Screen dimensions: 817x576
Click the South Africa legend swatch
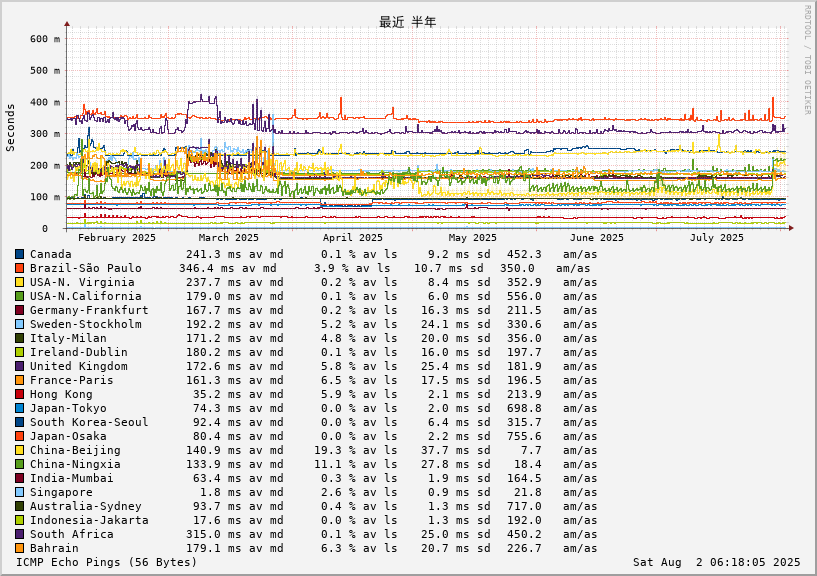point(19,534)
